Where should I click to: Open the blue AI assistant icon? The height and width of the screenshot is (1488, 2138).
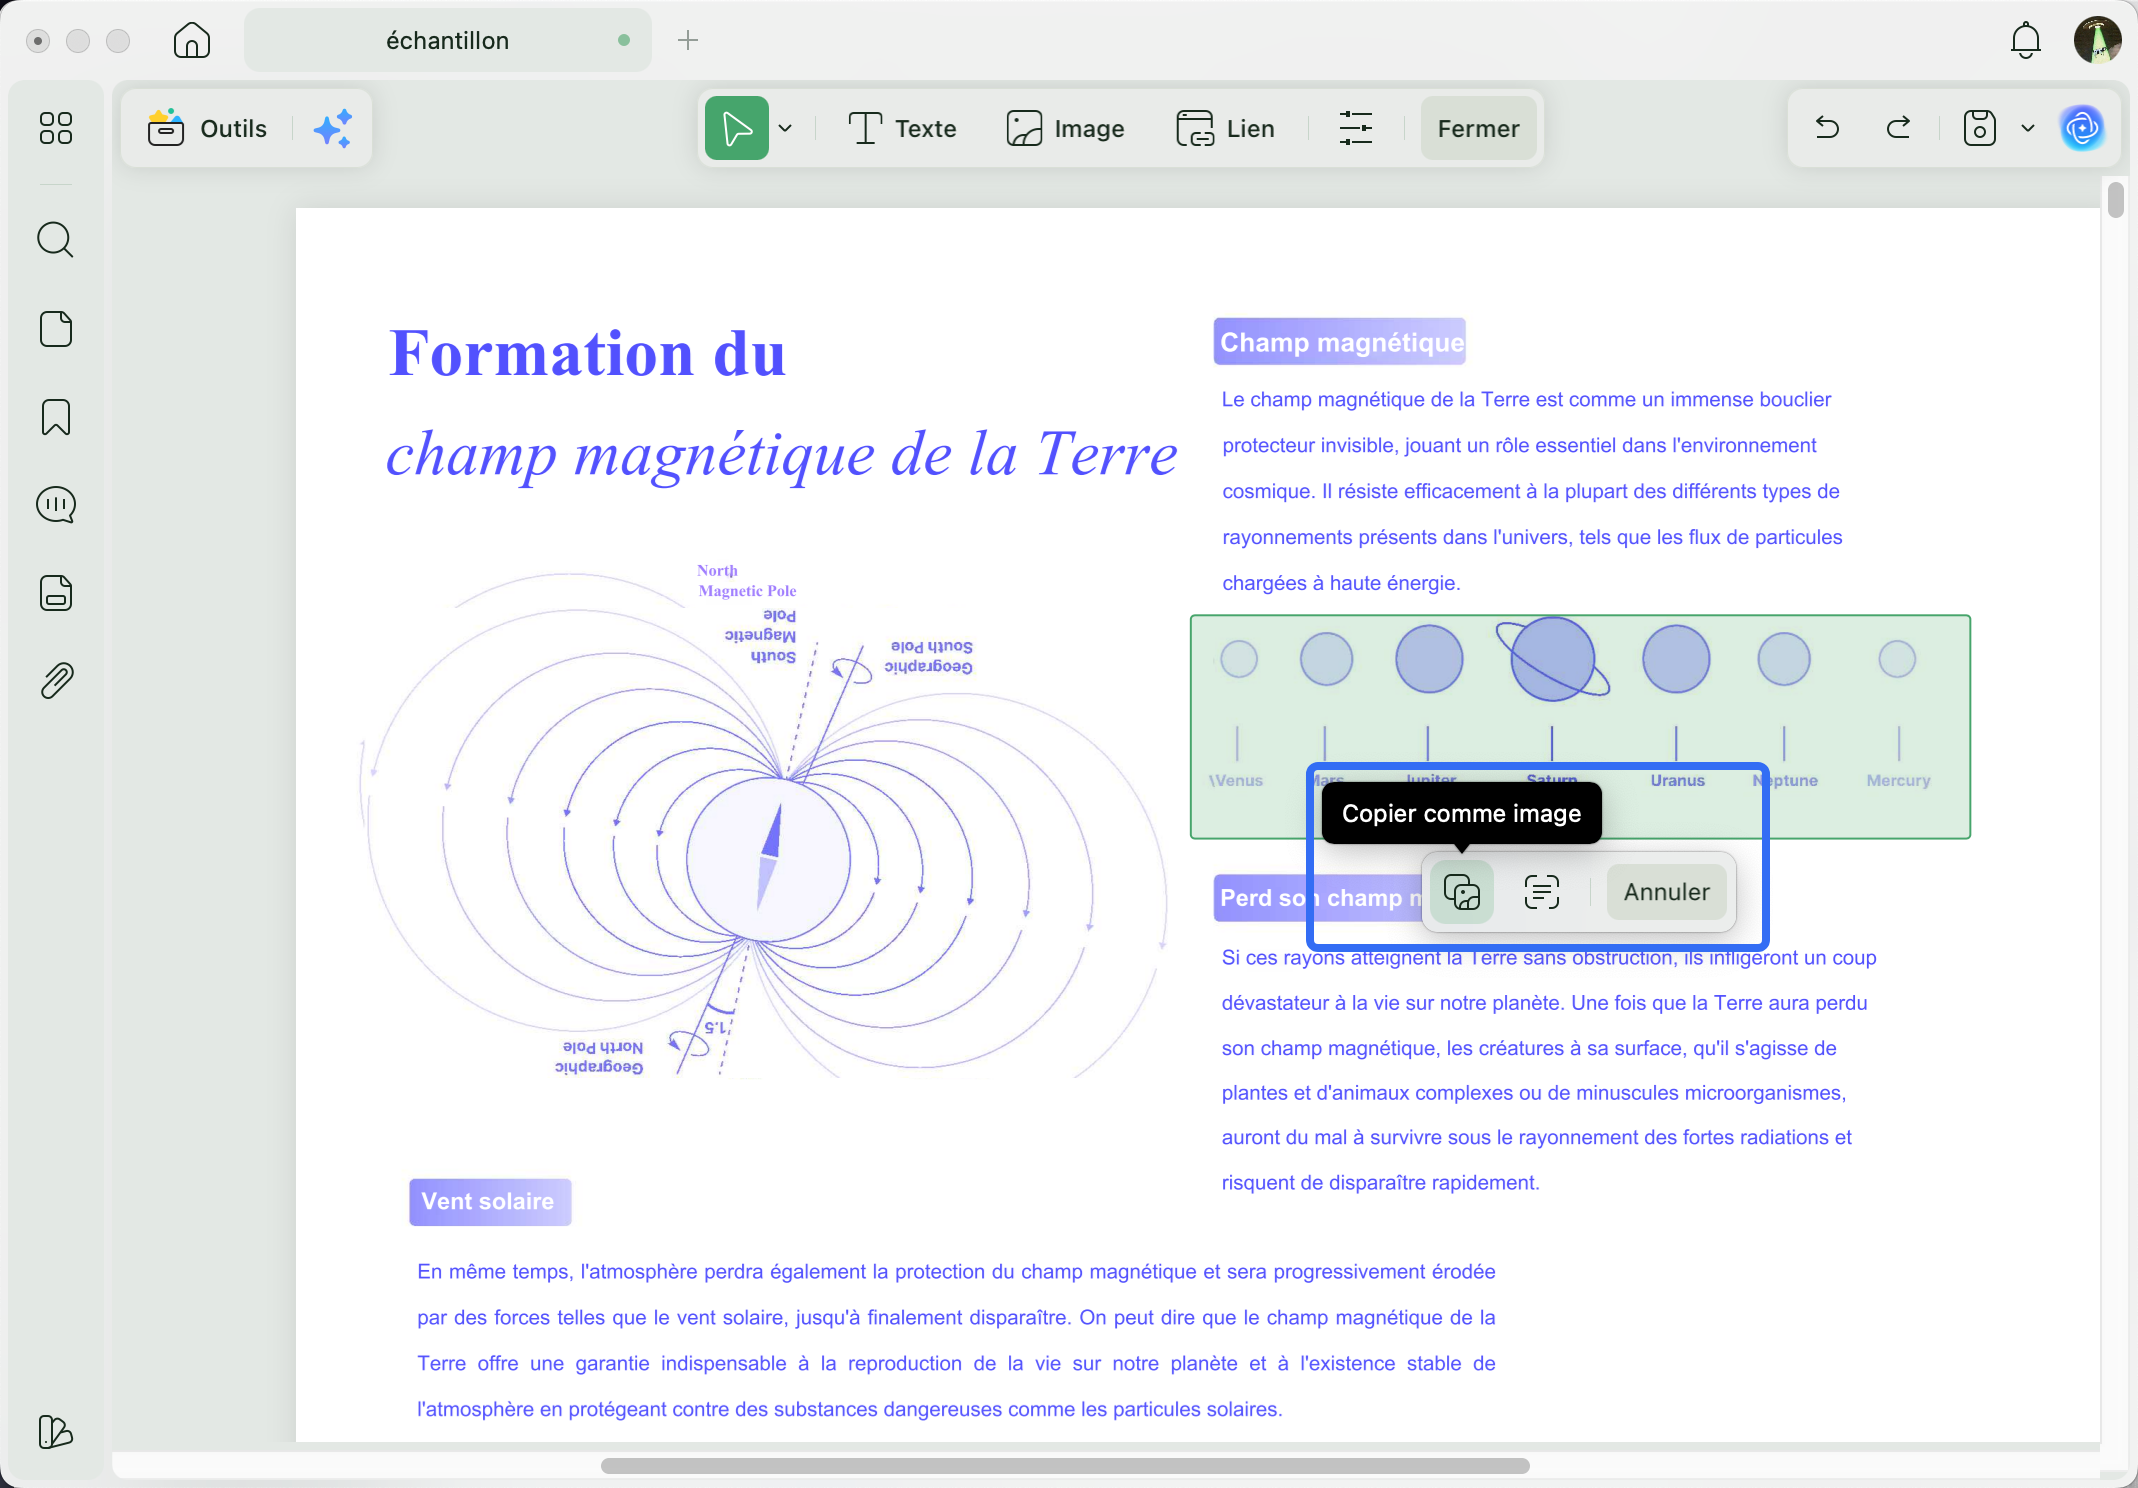tap(2082, 128)
